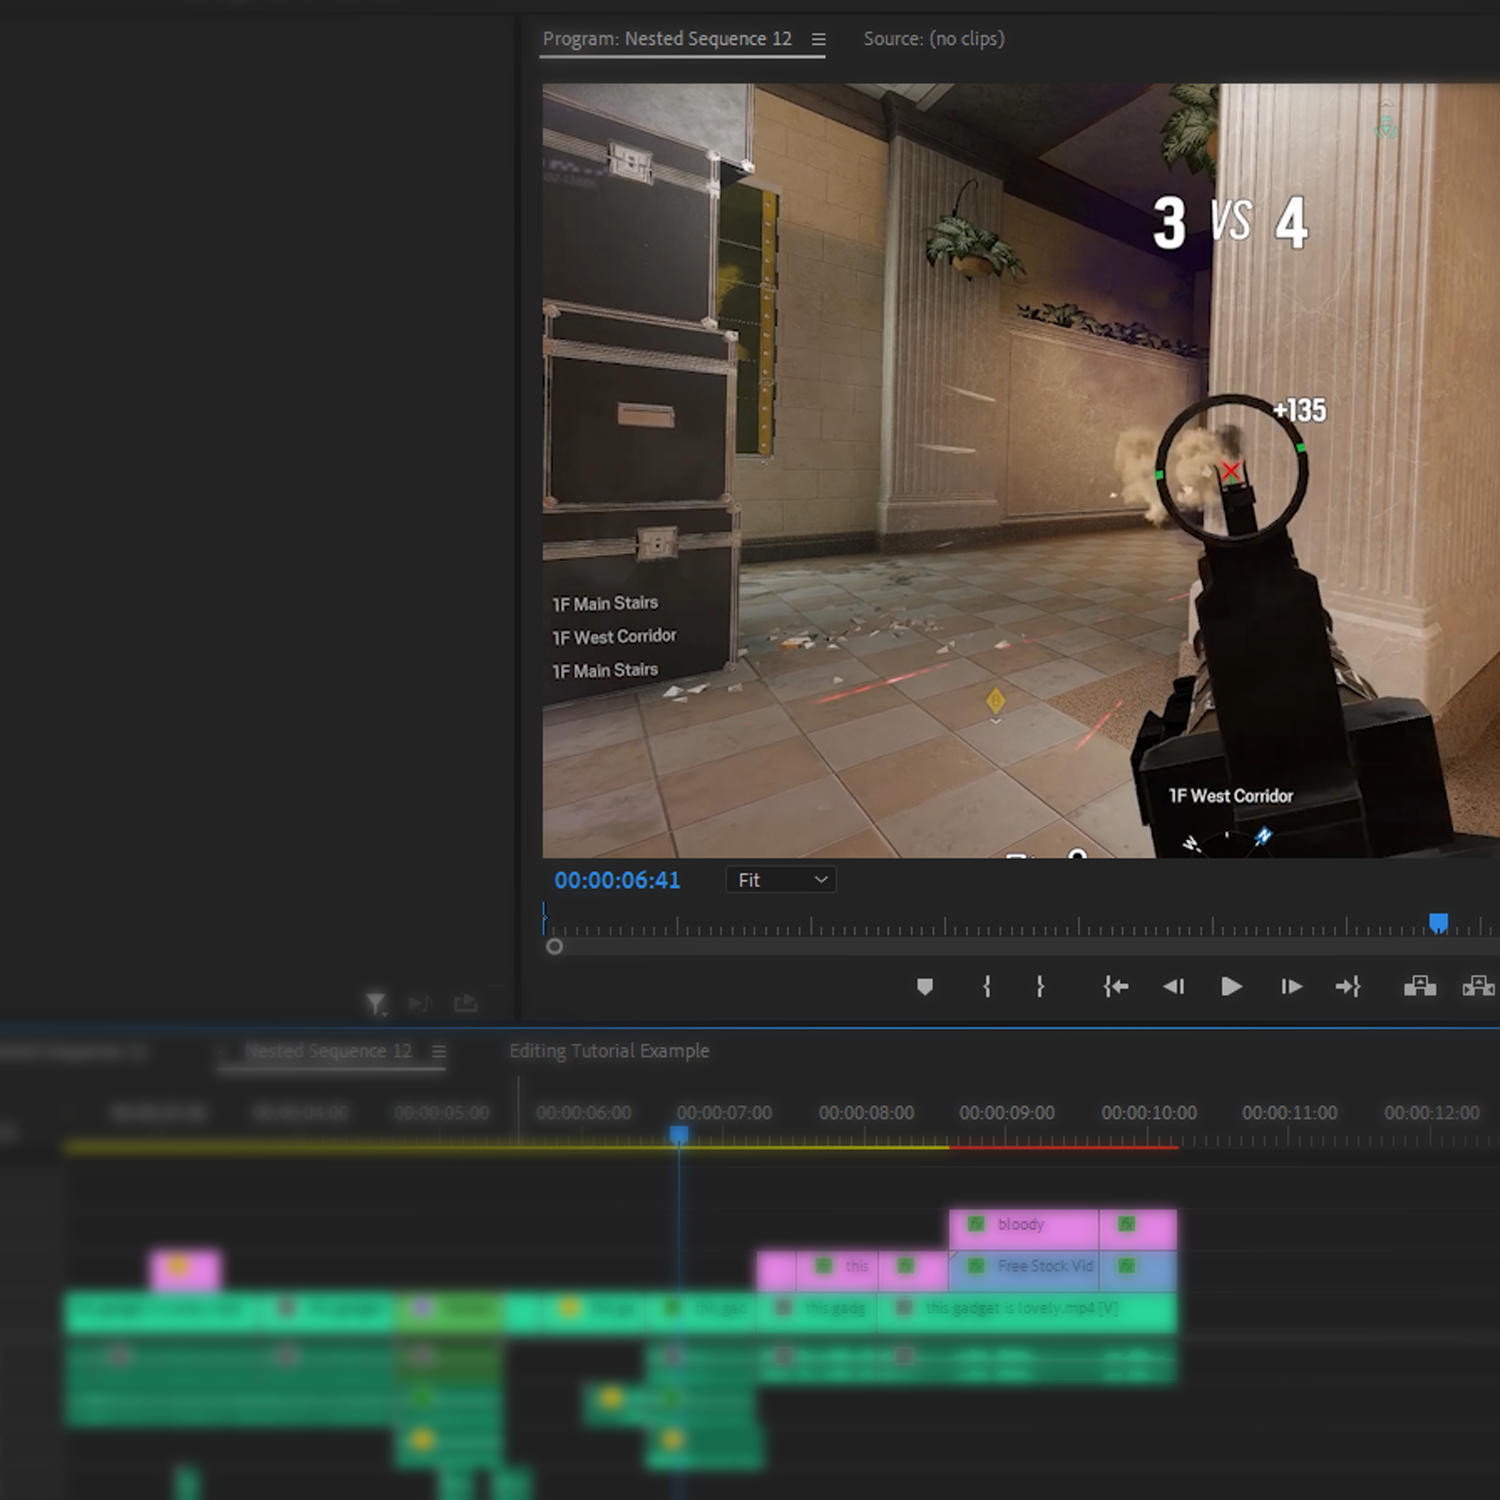Open the filter funnel options
The image size is (1500, 1500).
376,1003
